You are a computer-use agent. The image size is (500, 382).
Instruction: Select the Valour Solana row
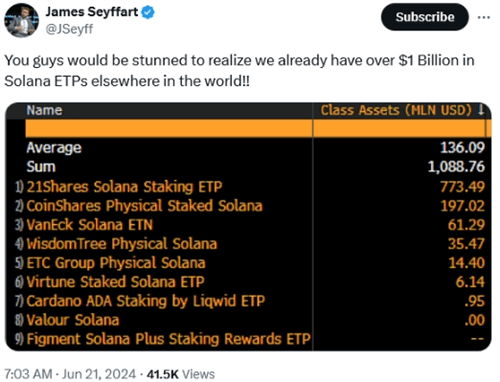(249, 320)
